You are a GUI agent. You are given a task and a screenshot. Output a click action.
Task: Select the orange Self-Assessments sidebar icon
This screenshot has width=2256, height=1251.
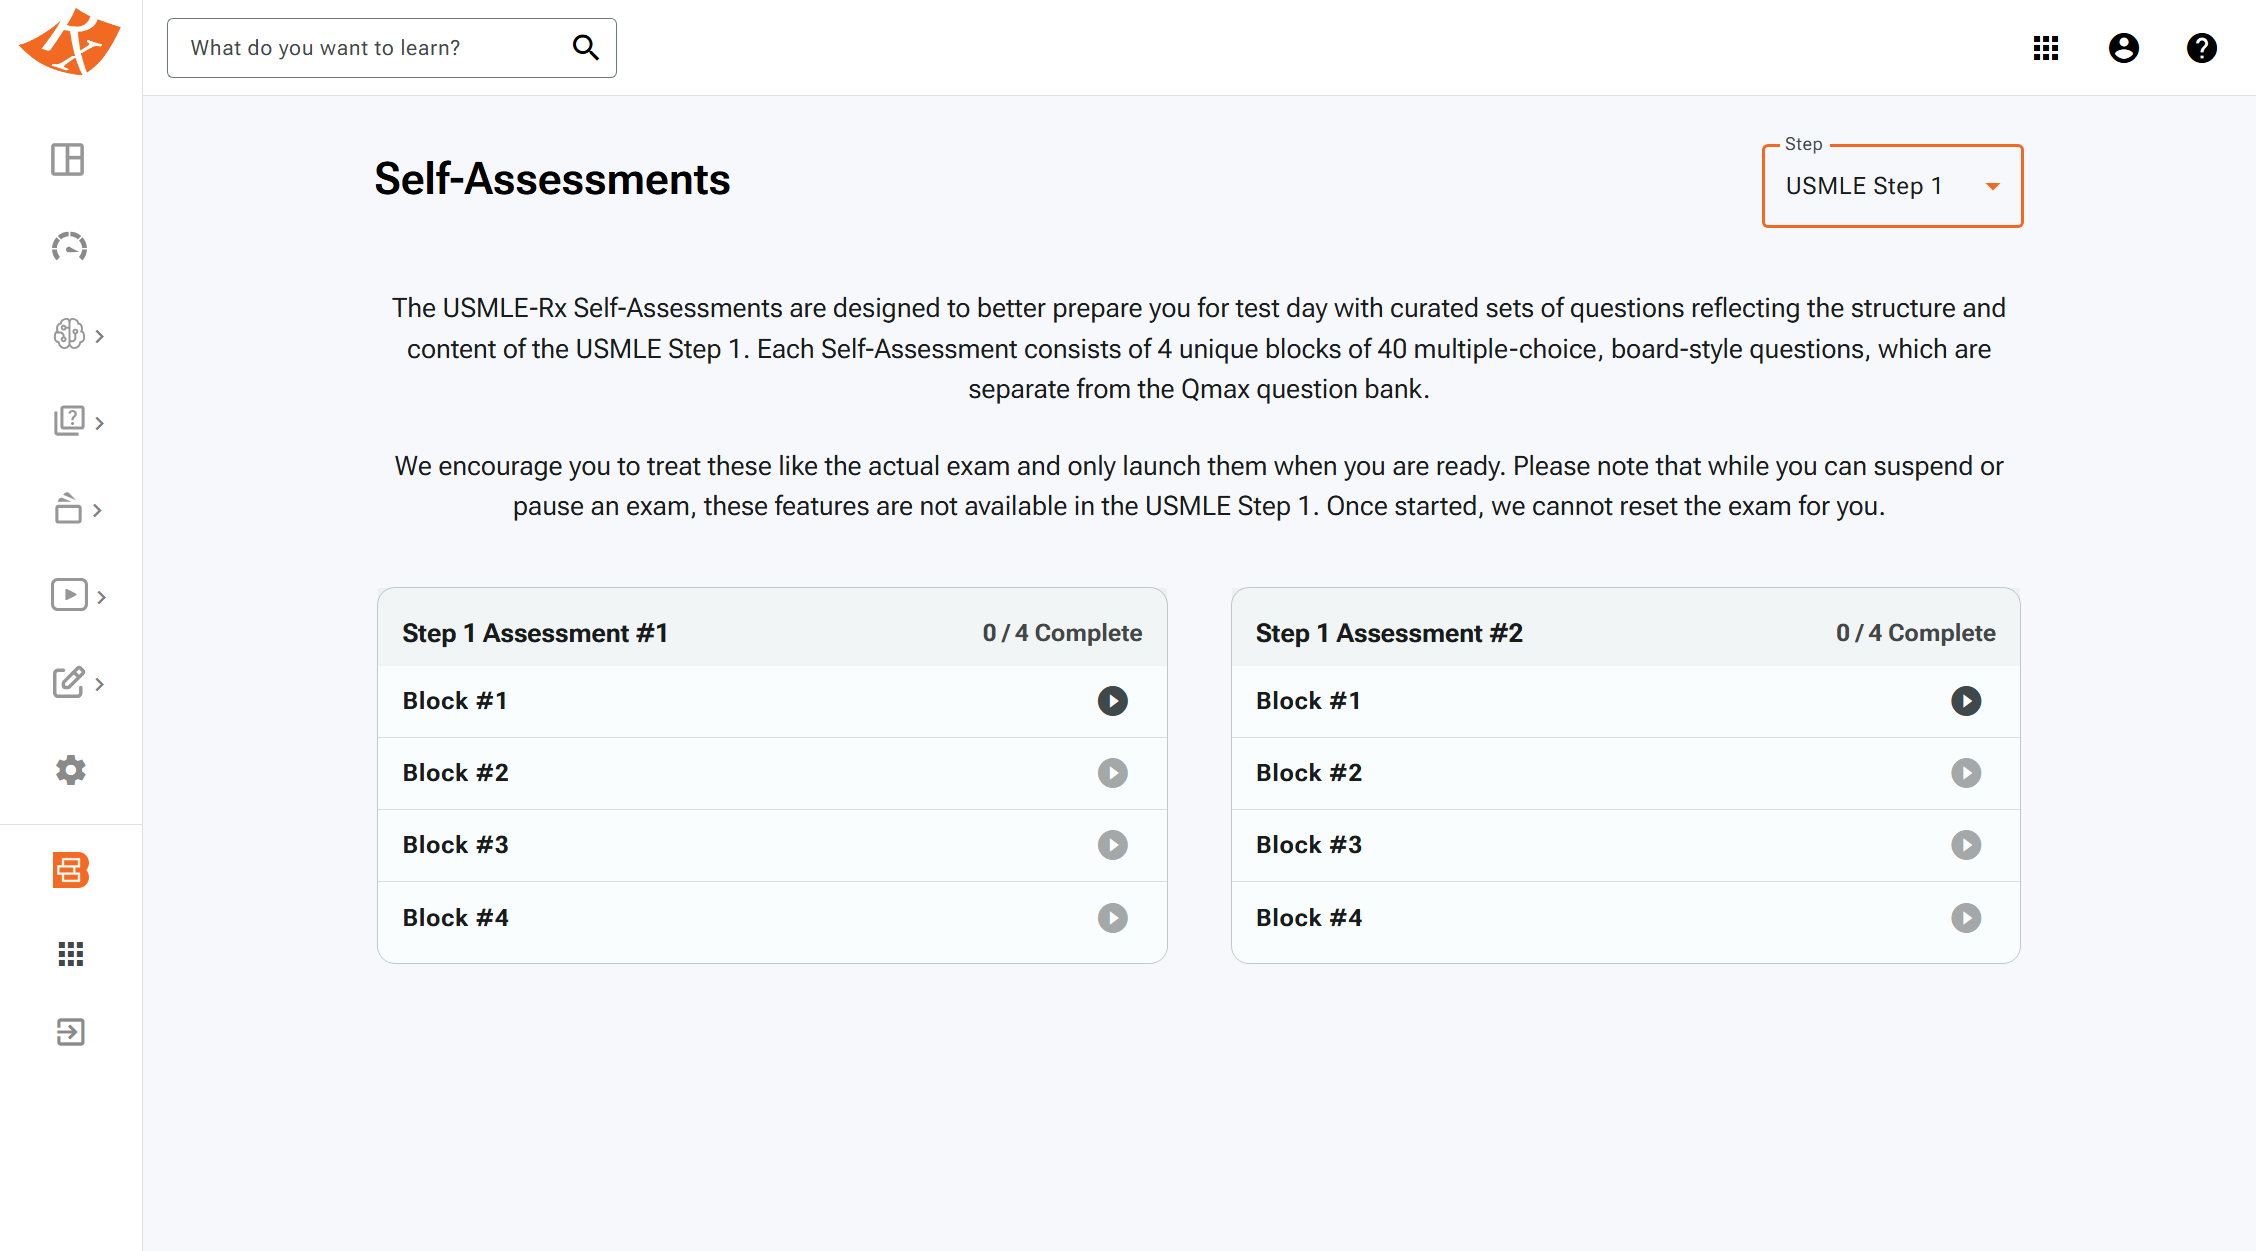pyautogui.click(x=70, y=870)
